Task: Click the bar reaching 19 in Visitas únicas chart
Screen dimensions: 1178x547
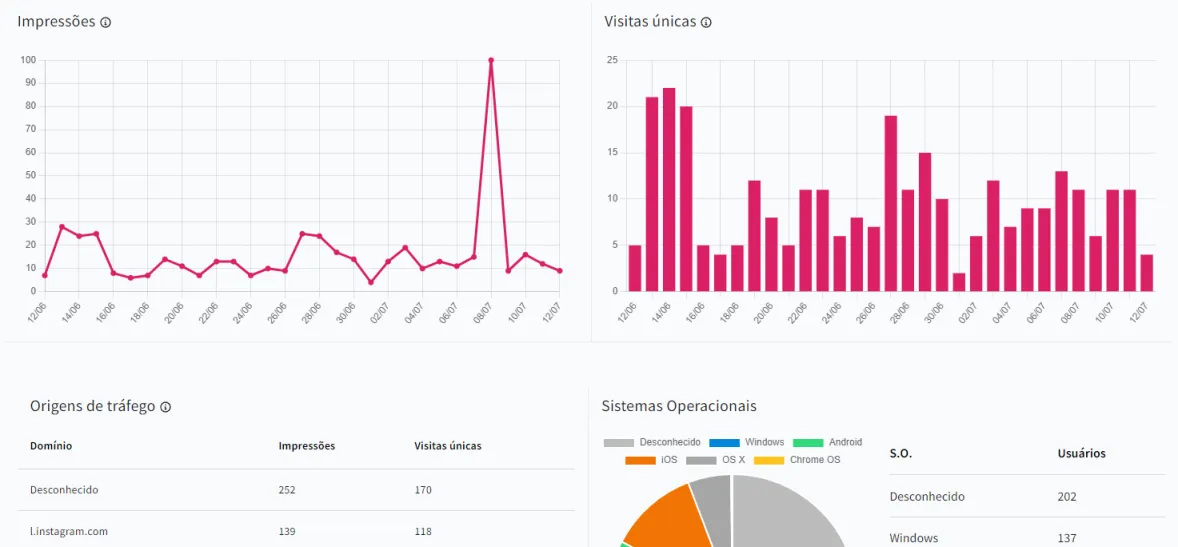Action: [891, 203]
